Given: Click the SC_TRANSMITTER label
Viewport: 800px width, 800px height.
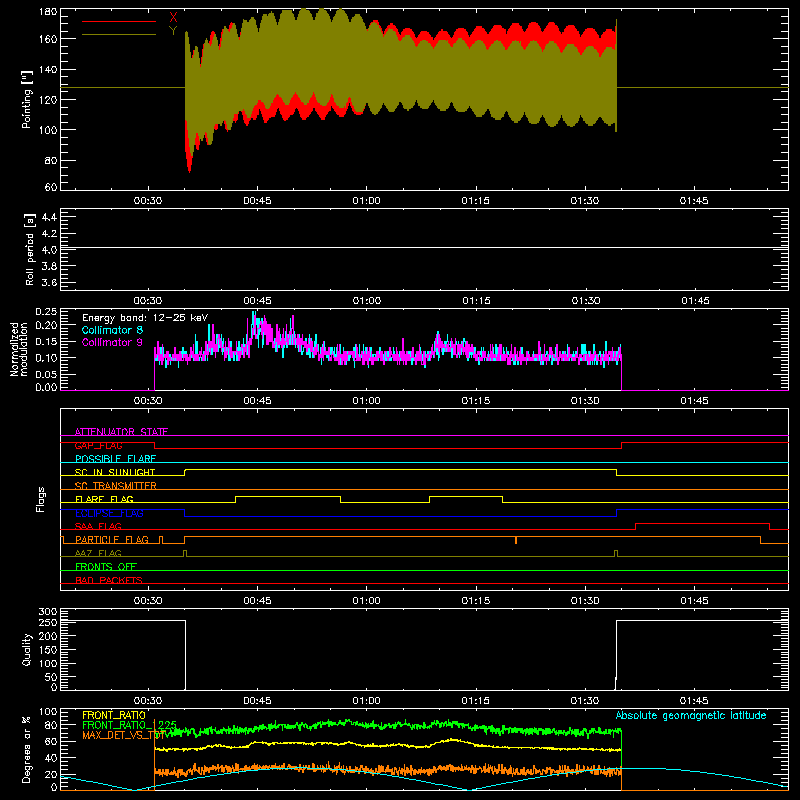Looking at the screenshot, I should [116, 486].
